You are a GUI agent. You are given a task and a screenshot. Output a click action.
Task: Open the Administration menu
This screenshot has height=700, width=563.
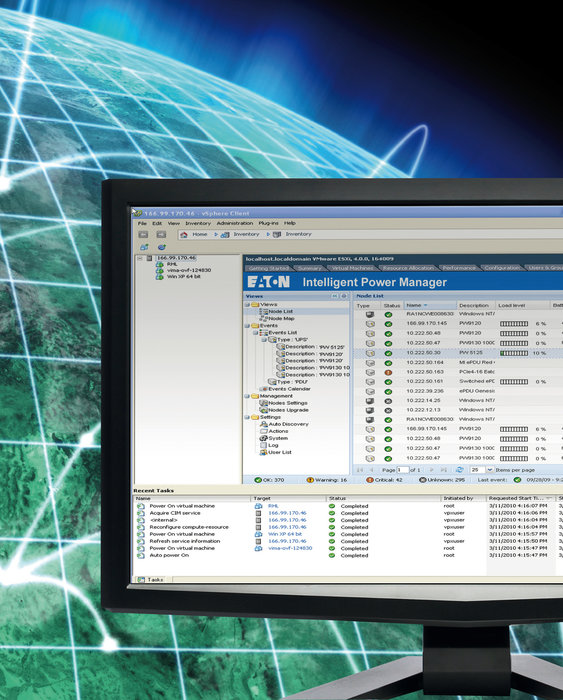(x=235, y=223)
